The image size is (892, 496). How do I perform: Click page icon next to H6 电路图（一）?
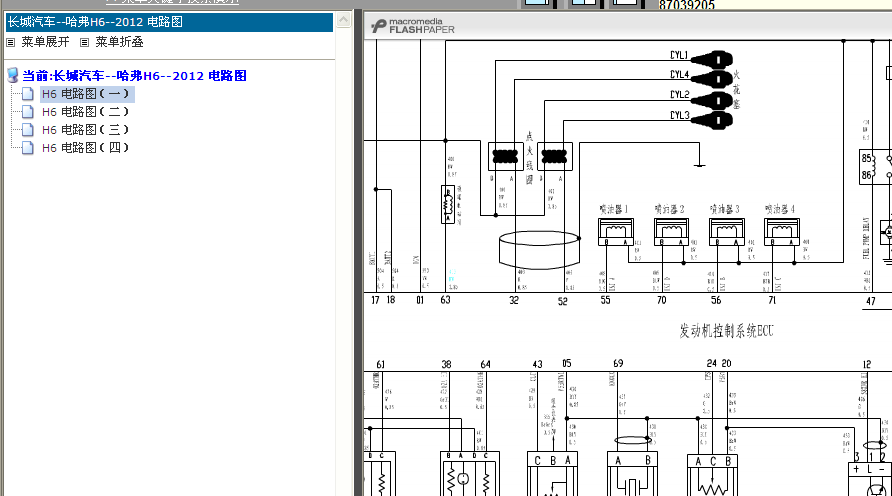point(27,94)
